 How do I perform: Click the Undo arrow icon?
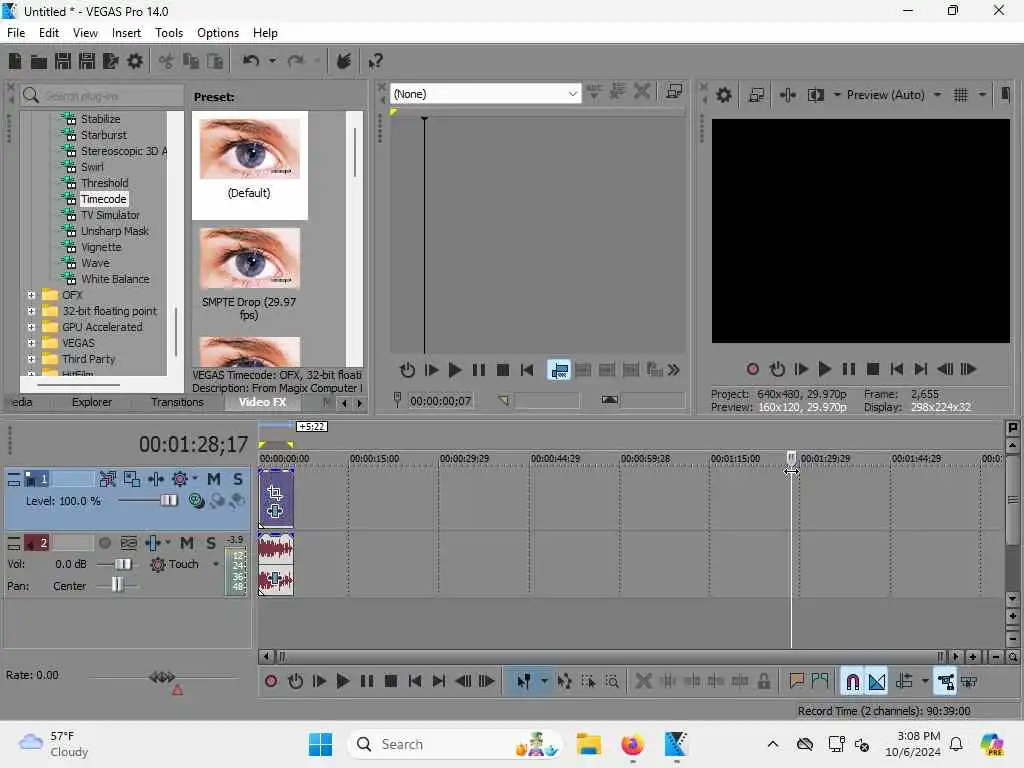click(251, 61)
